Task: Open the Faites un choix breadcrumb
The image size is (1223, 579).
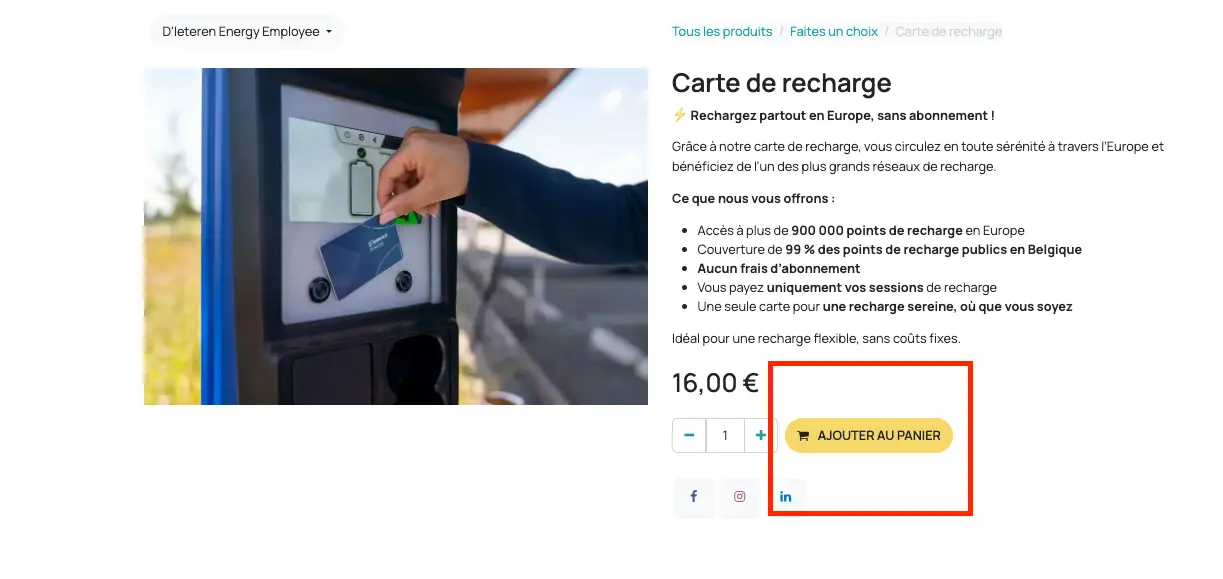Action: tap(834, 32)
